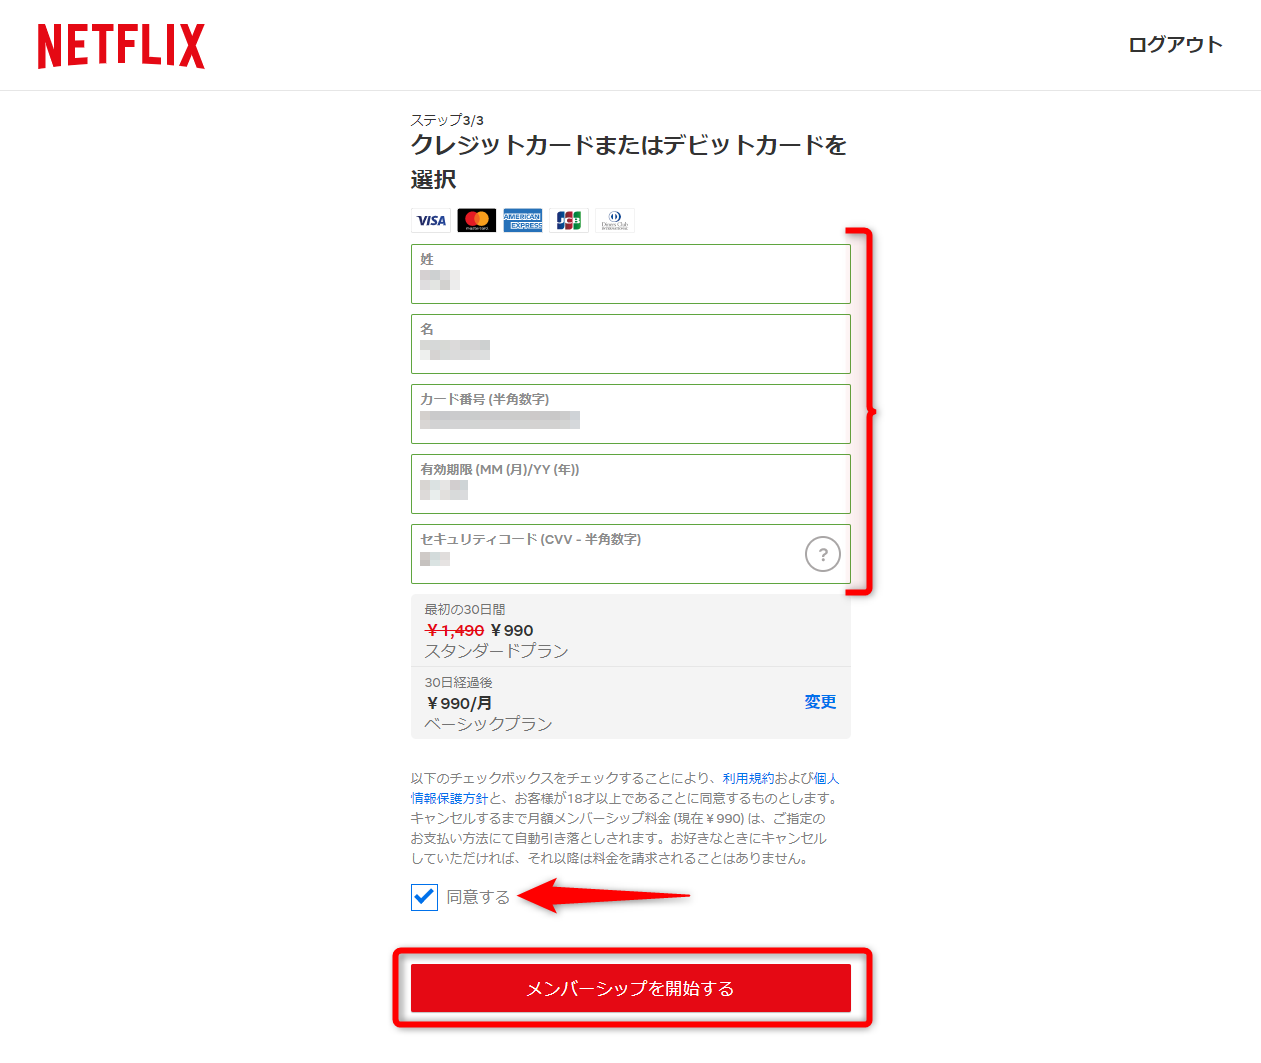
Task: Select the VISA card brand icon
Action: pos(430,220)
